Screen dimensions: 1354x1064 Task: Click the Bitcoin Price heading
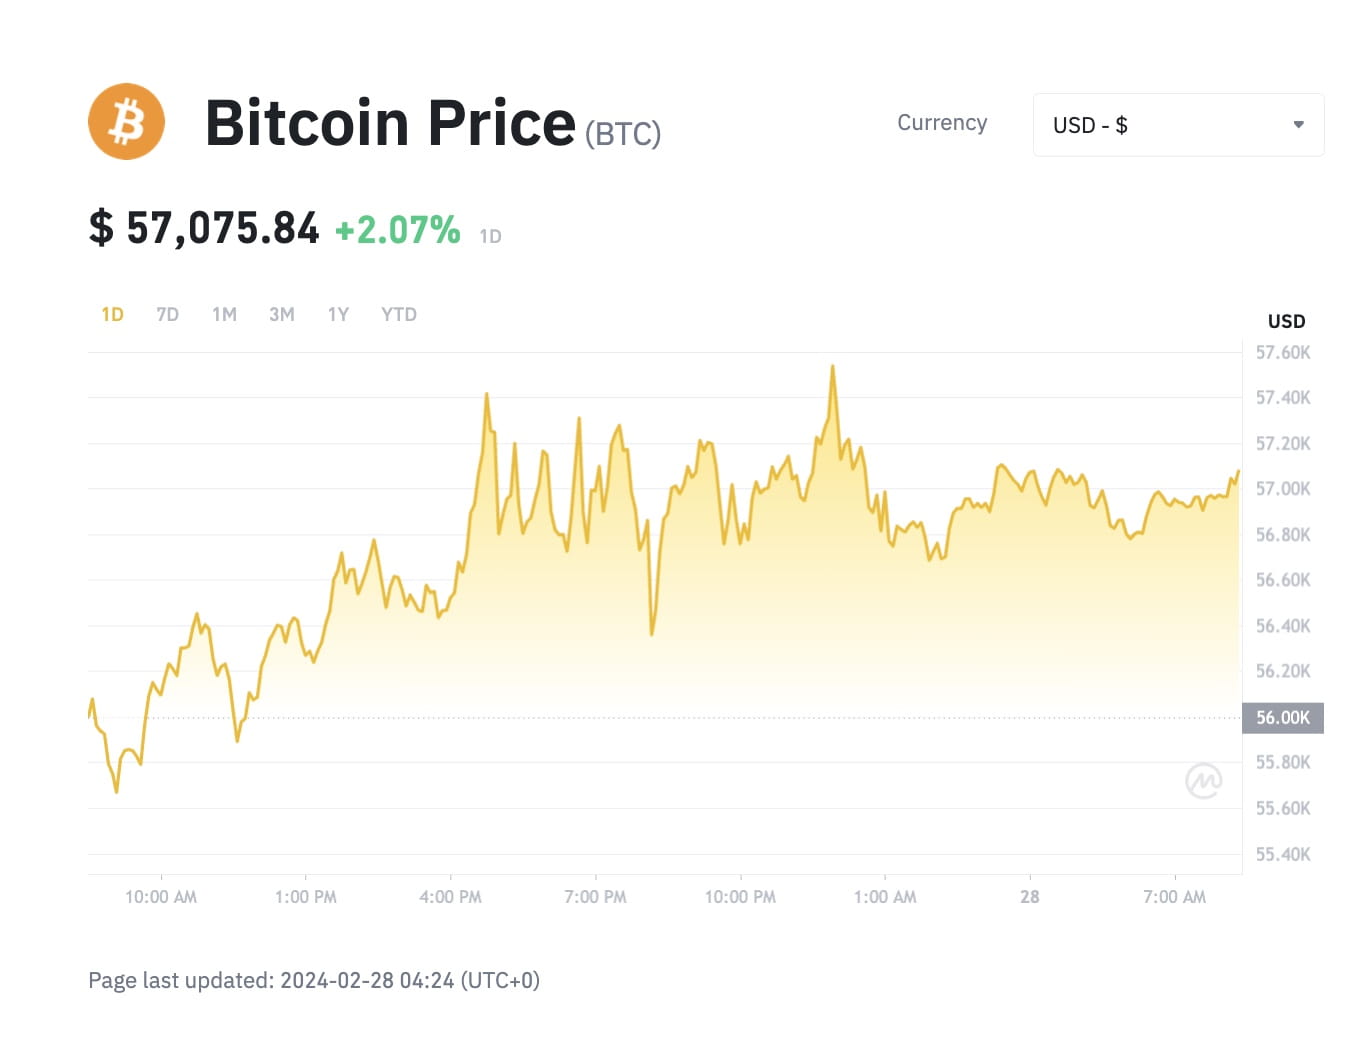(x=388, y=121)
